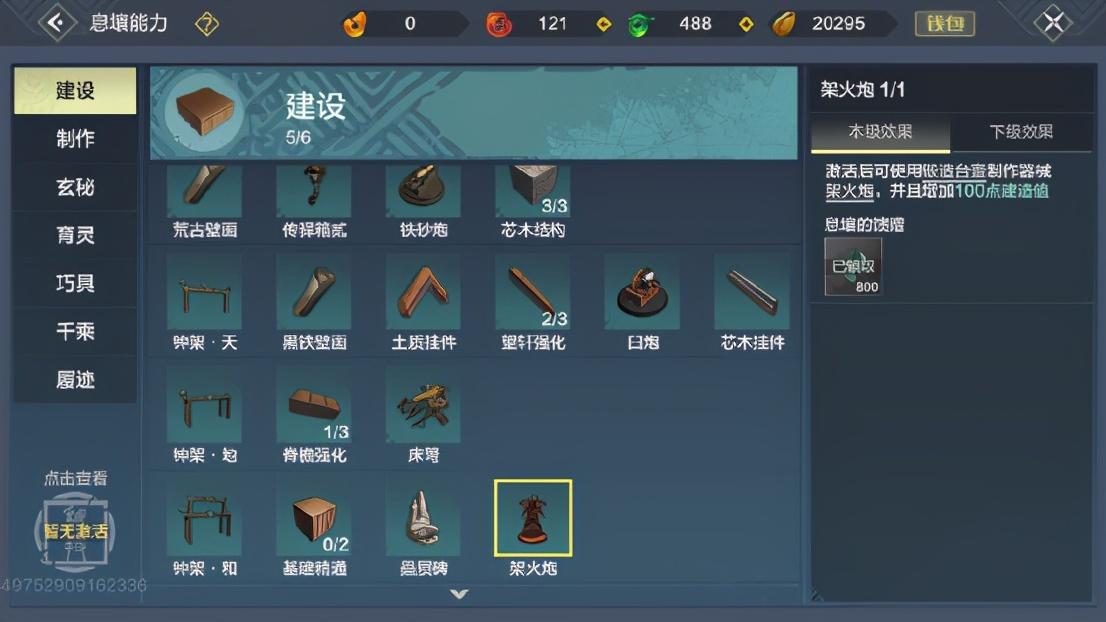Switch to the 本级效果 tab

[880, 132]
